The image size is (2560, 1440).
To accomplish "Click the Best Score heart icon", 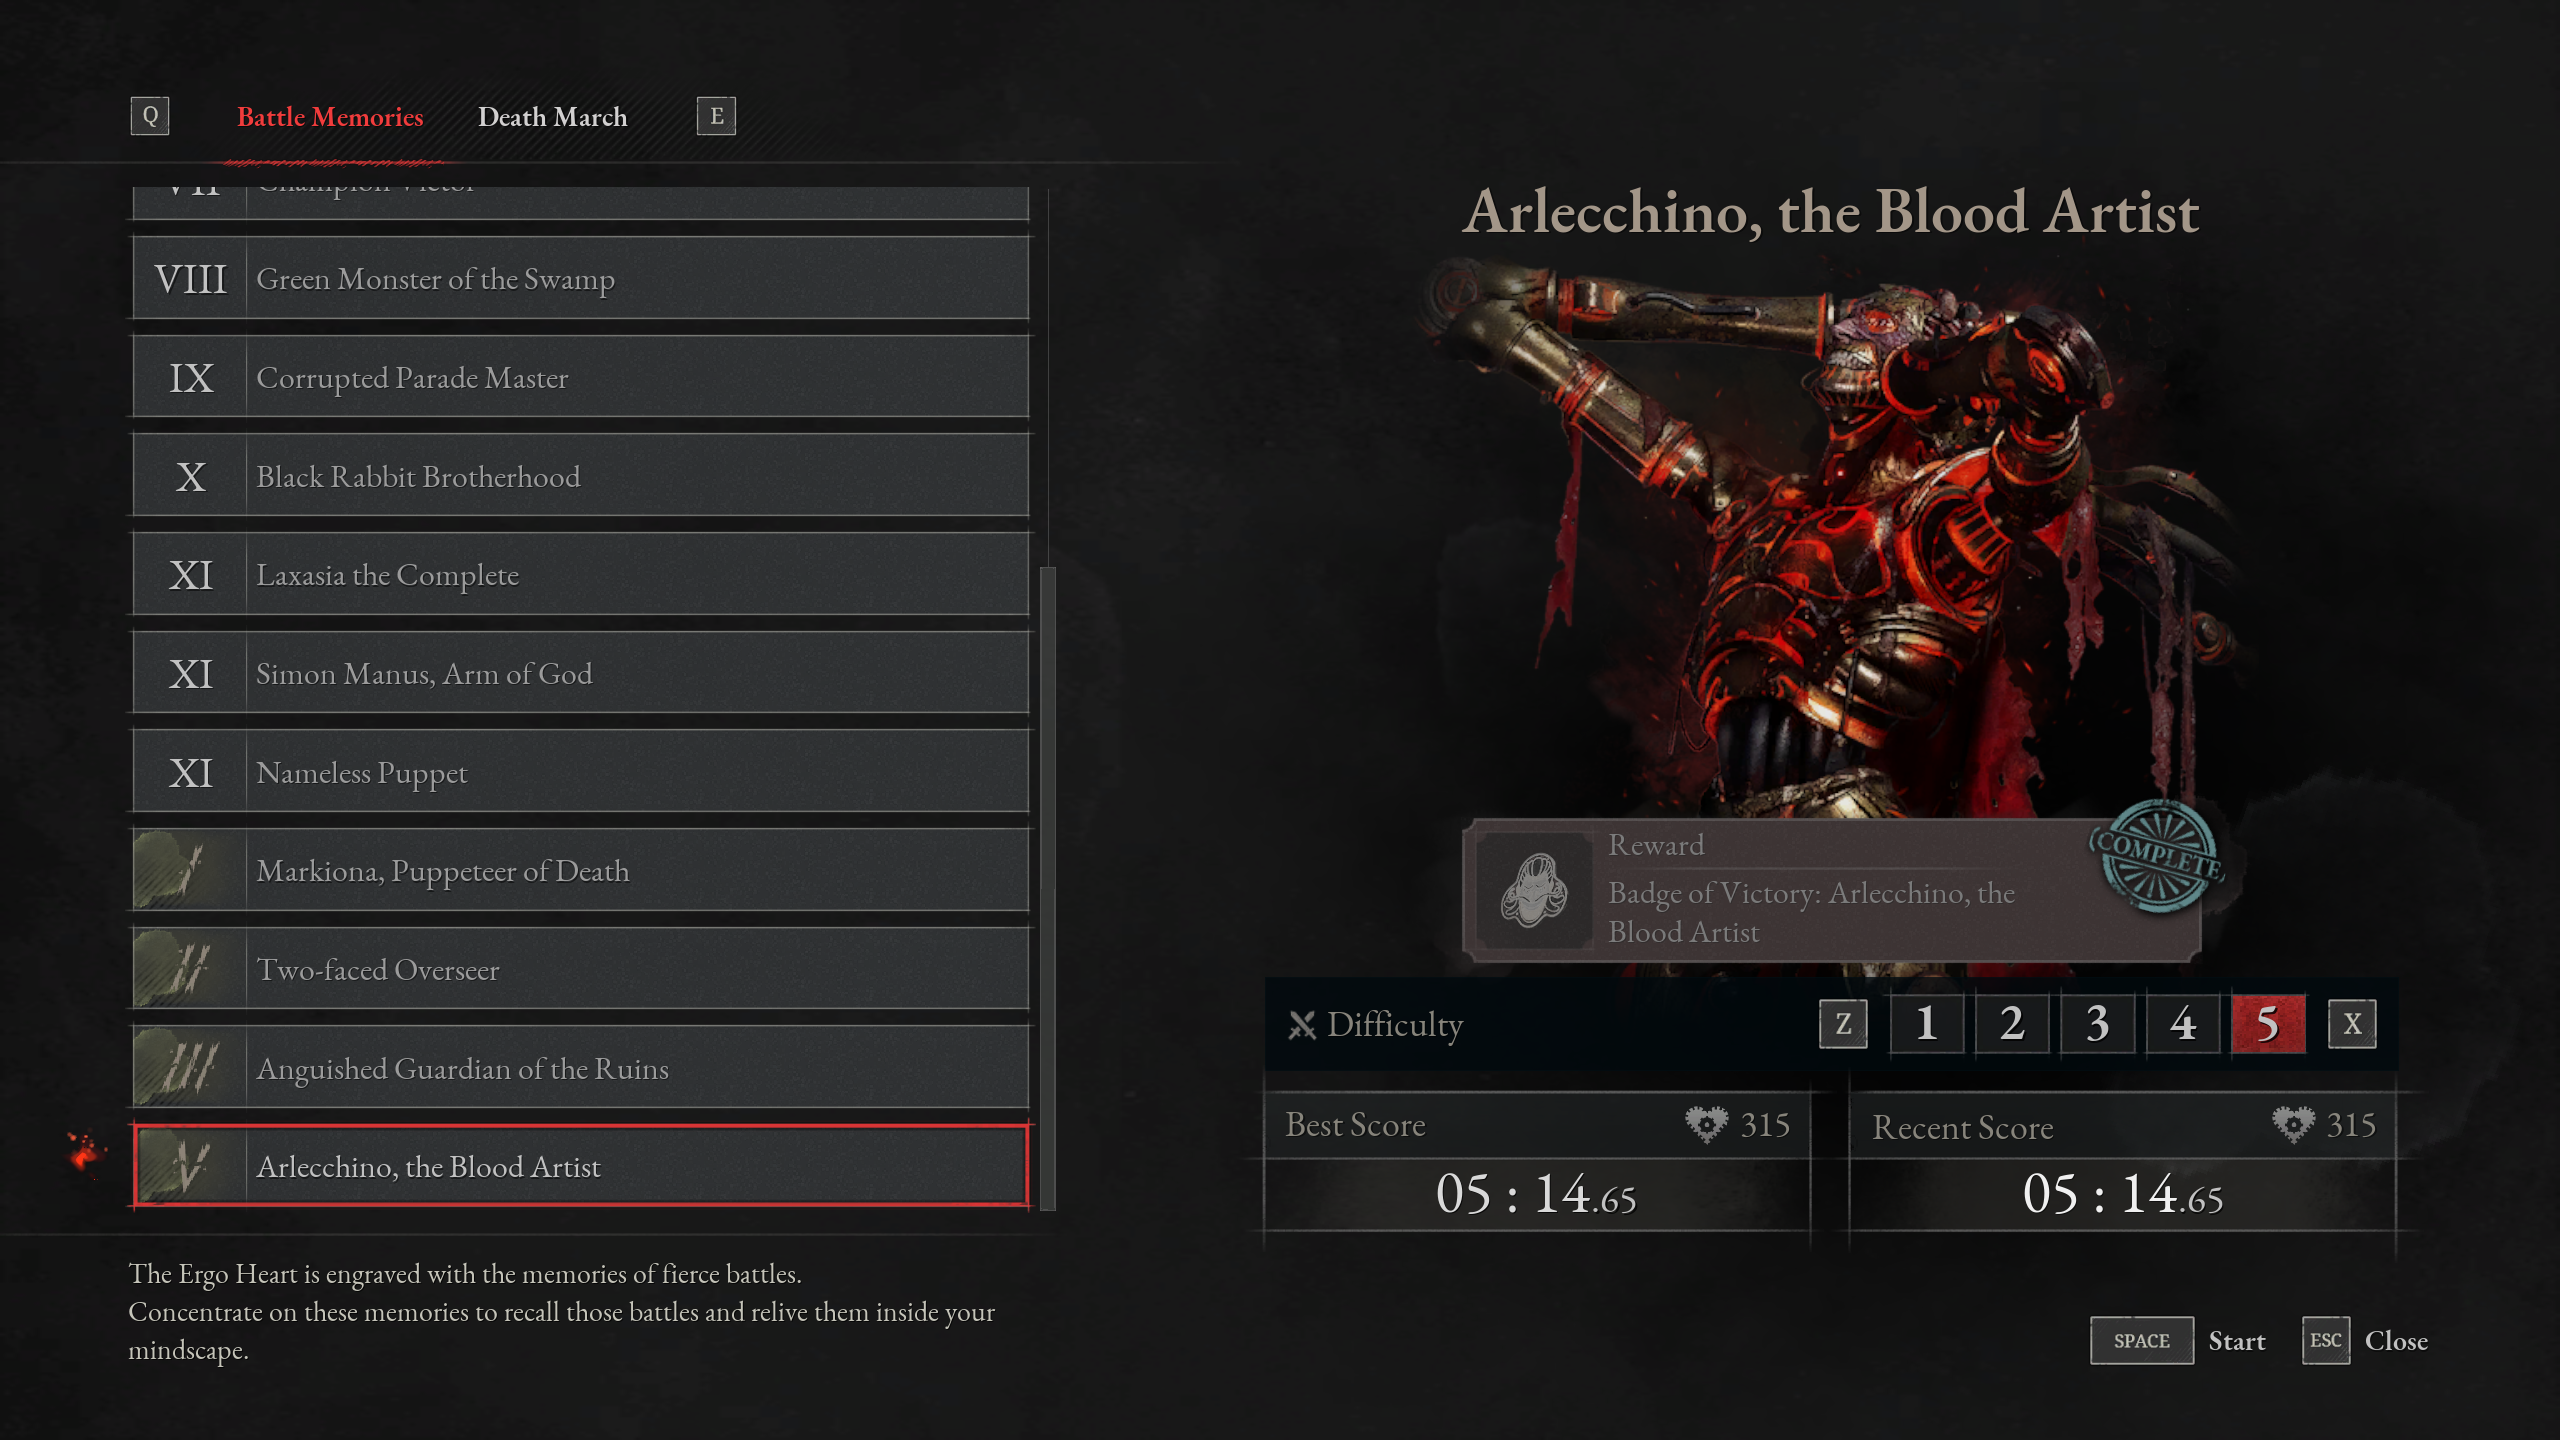I will click(x=1706, y=1124).
